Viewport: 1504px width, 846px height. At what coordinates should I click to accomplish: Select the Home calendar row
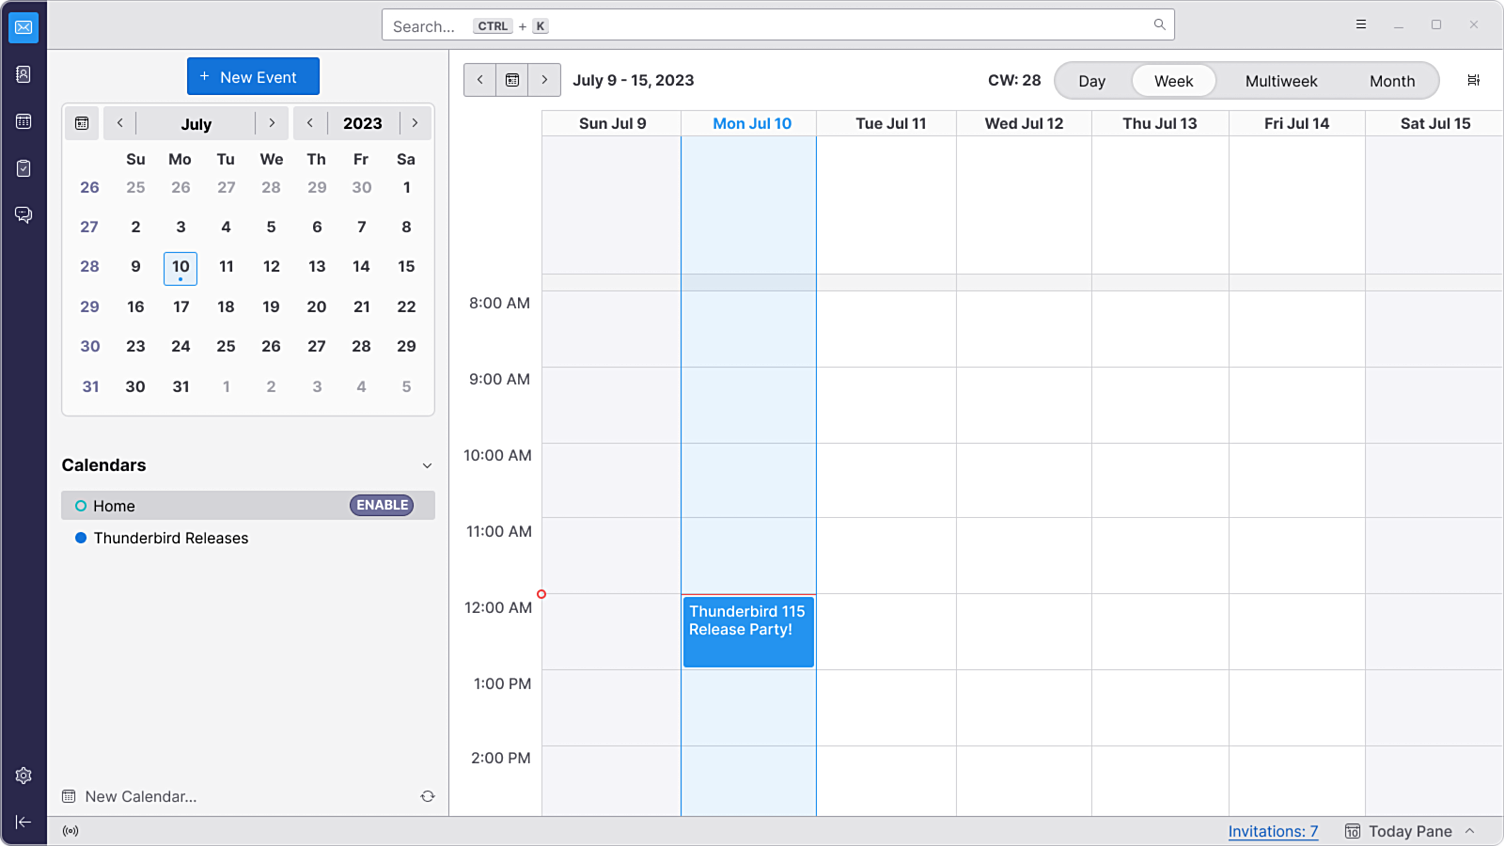[248, 505]
